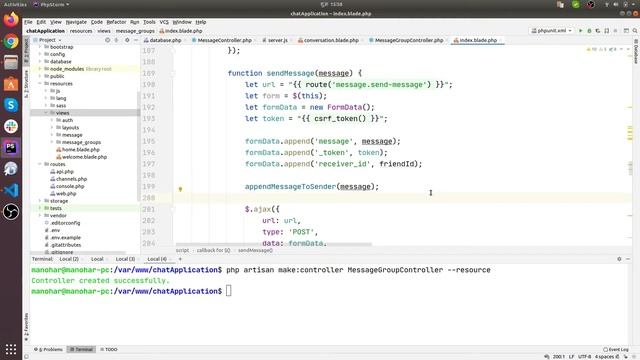Collapse the resources folder
This screenshot has width=640, height=360.
coord(40,83)
